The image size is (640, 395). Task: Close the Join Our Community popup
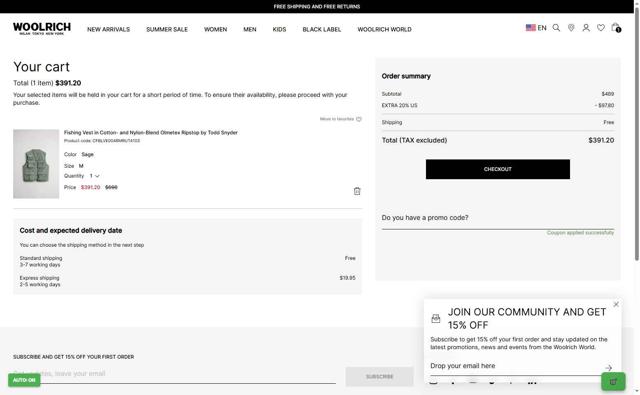click(x=616, y=304)
